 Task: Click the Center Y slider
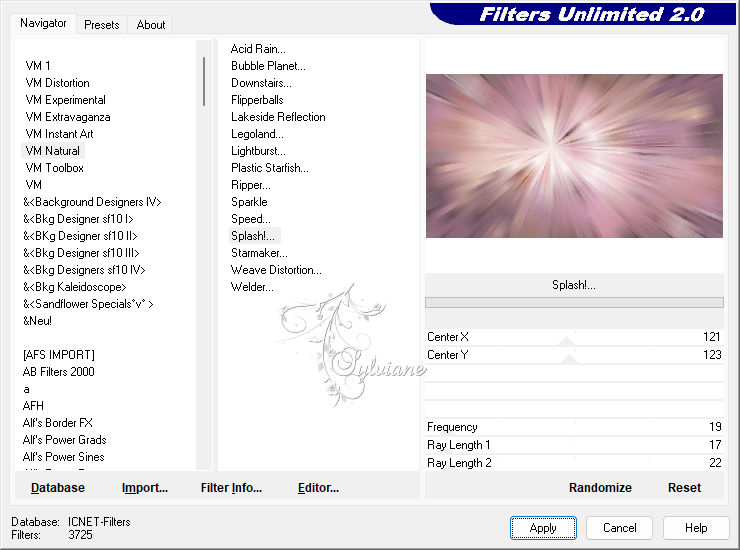[x=574, y=355]
